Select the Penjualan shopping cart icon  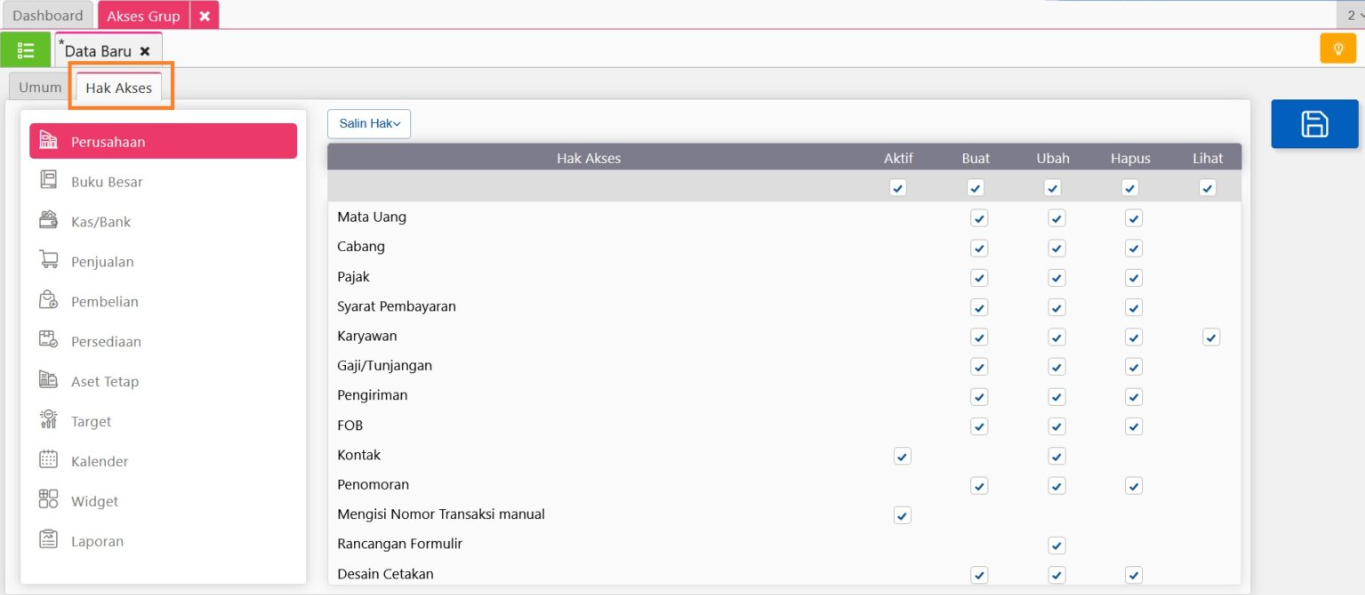48,261
